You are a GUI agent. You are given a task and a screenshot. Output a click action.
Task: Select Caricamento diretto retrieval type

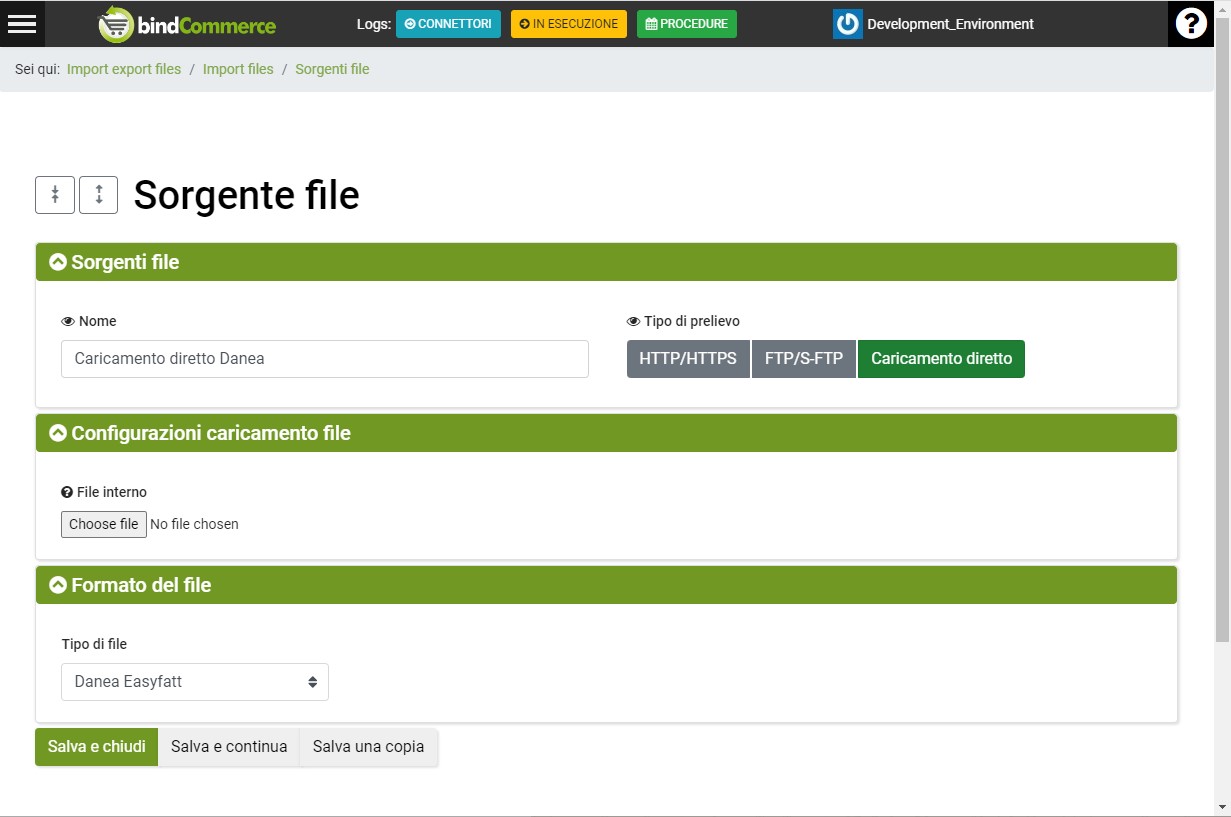pyautogui.click(x=941, y=359)
